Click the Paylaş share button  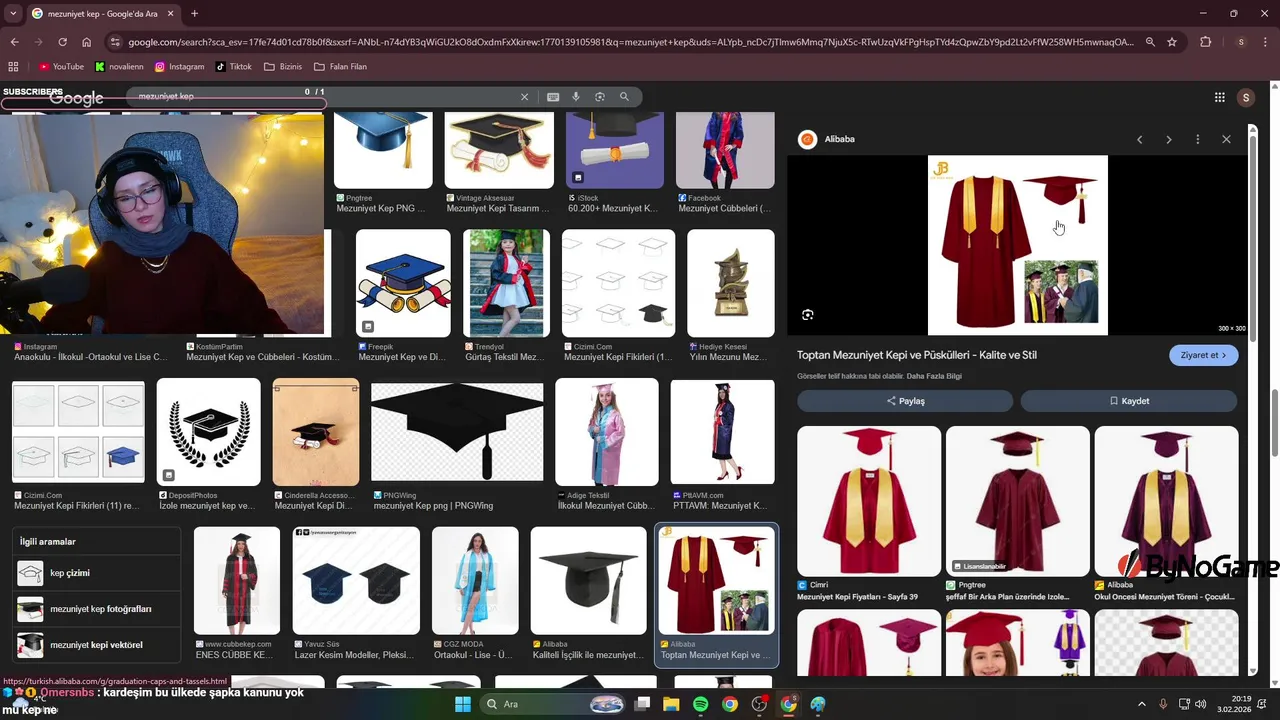pyautogui.click(x=905, y=401)
